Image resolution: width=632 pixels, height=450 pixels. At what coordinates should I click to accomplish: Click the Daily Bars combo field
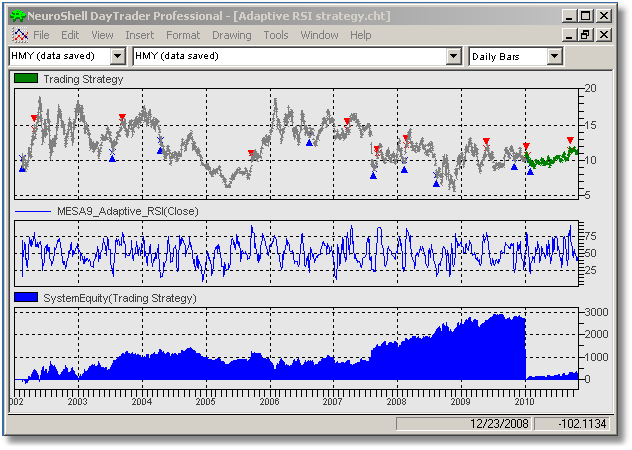click(x=516, y=56)
